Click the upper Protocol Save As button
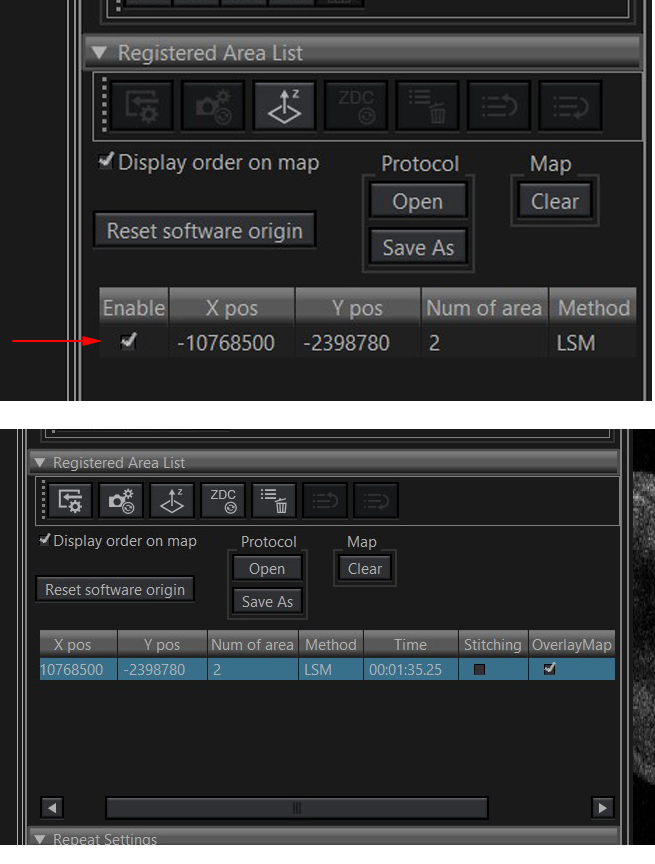This screenshot has width=655, height=864. pos(418,247)
